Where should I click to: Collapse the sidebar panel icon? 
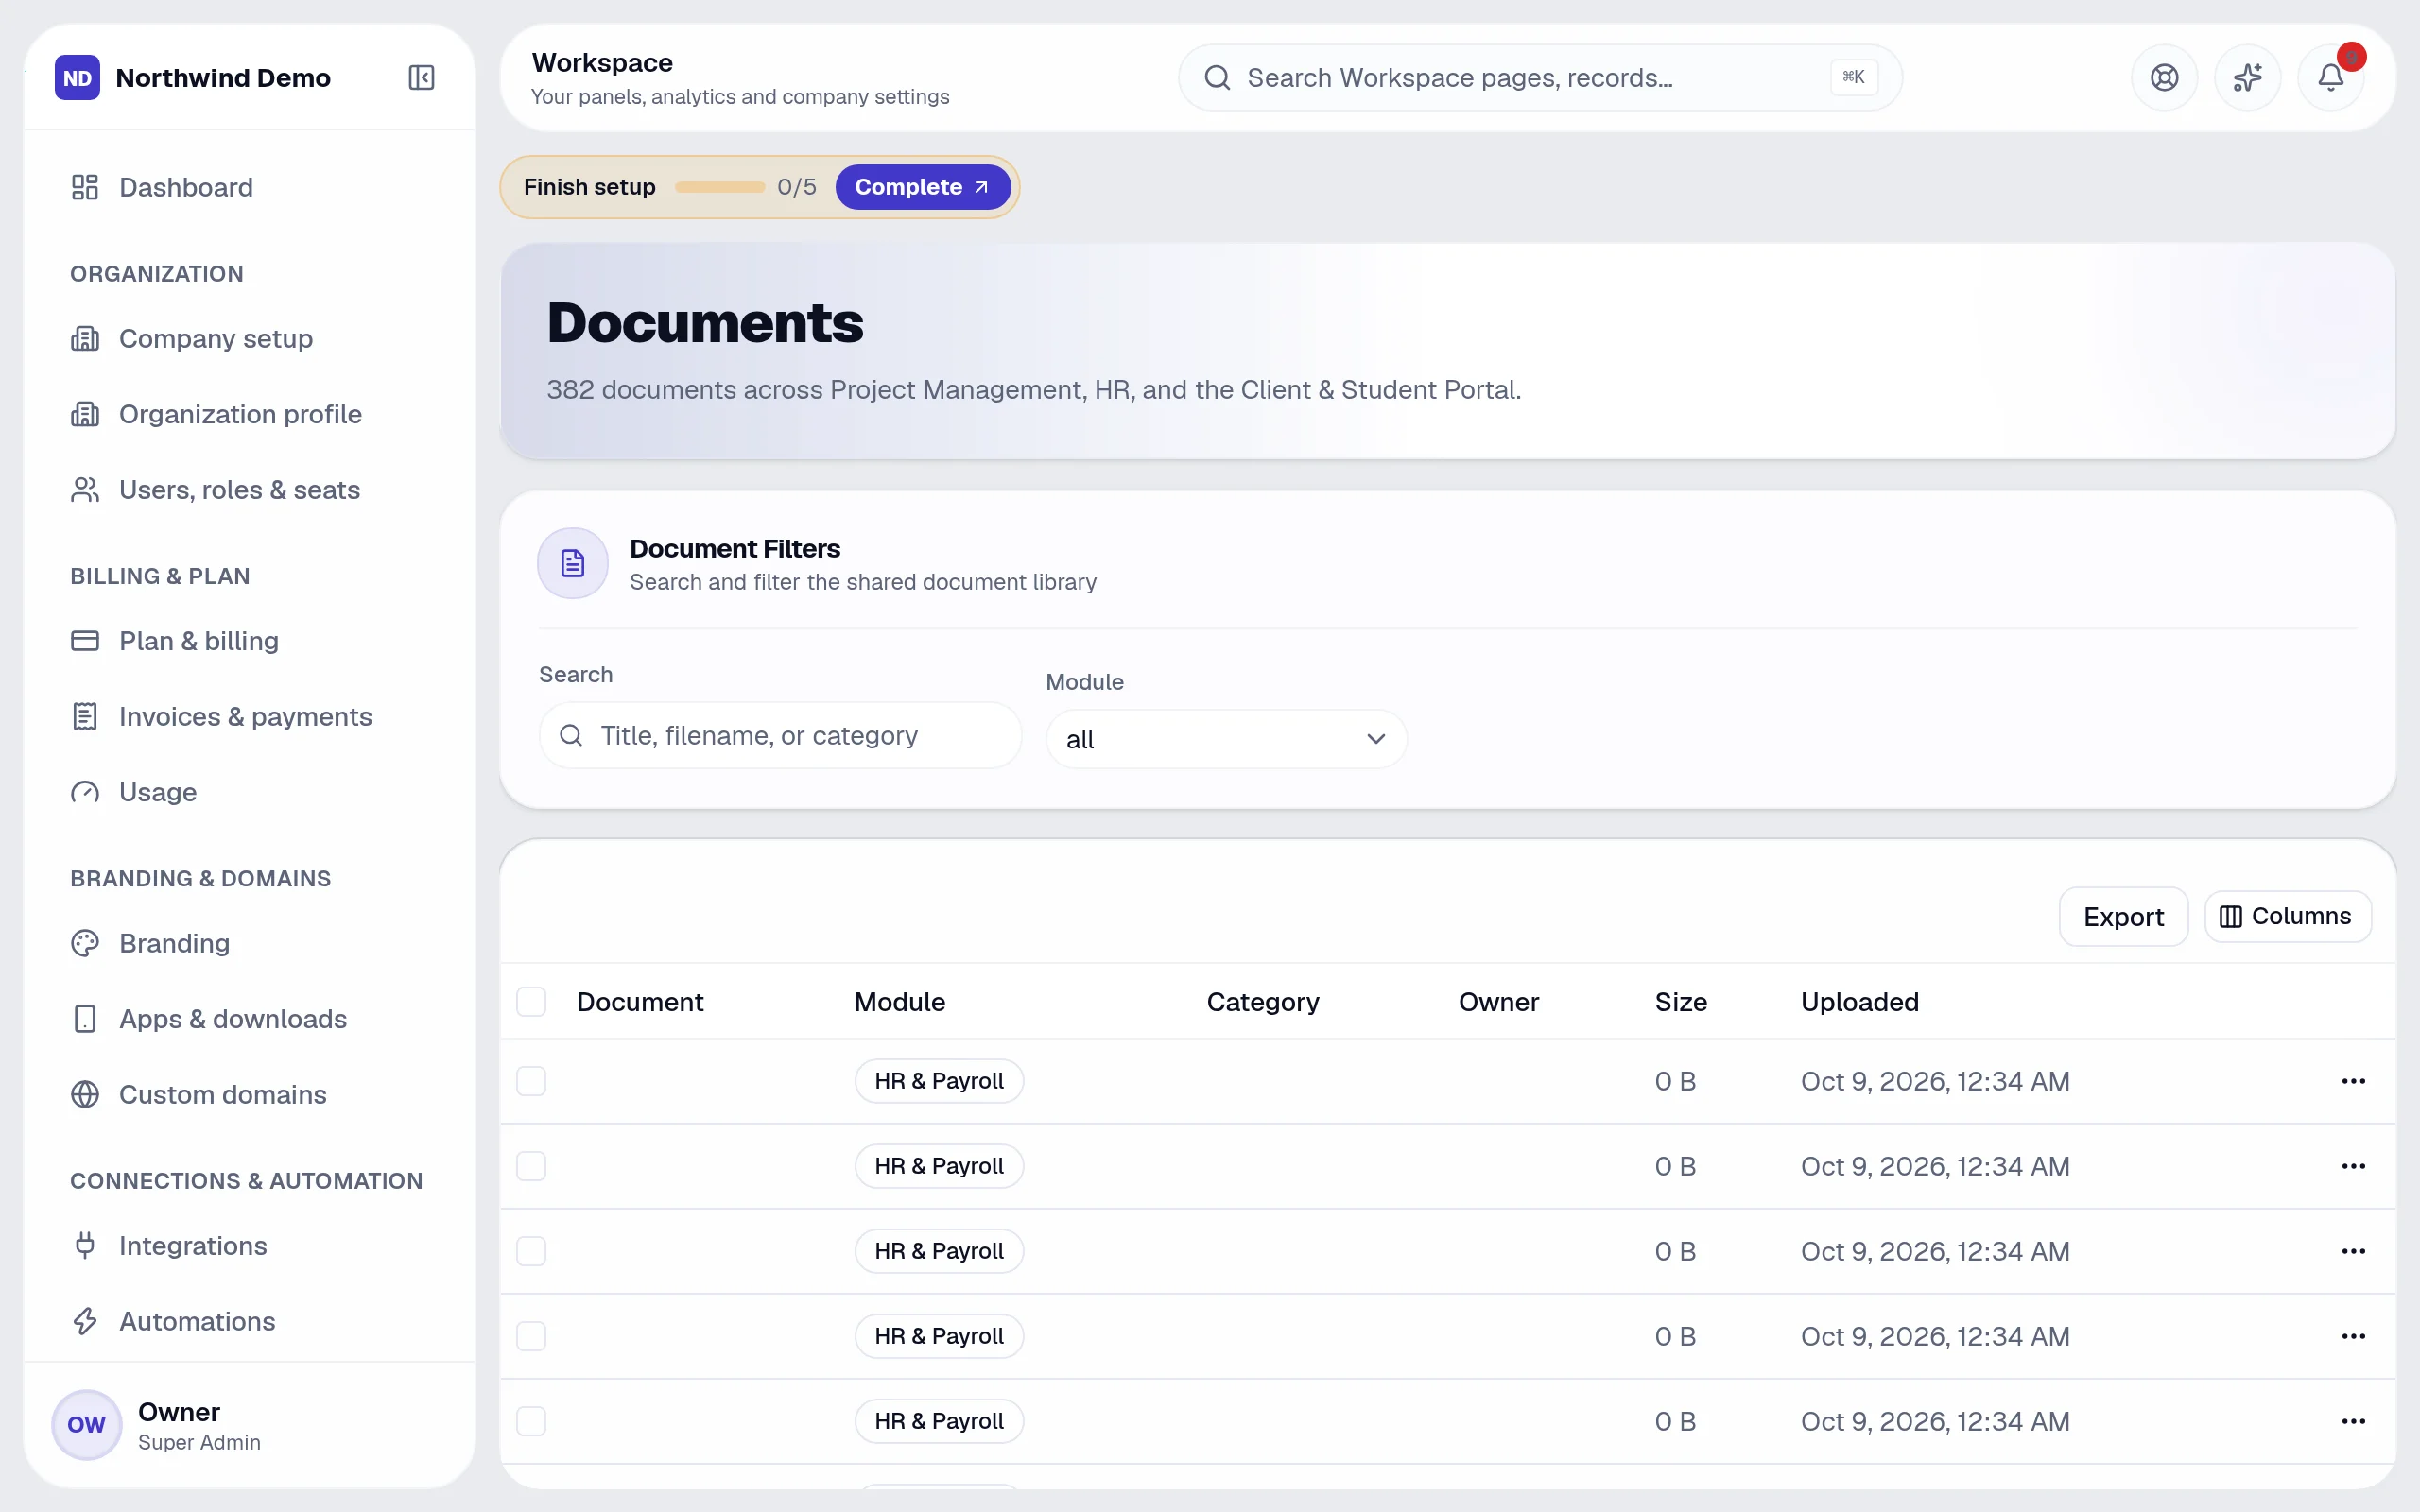pos(421,77)
